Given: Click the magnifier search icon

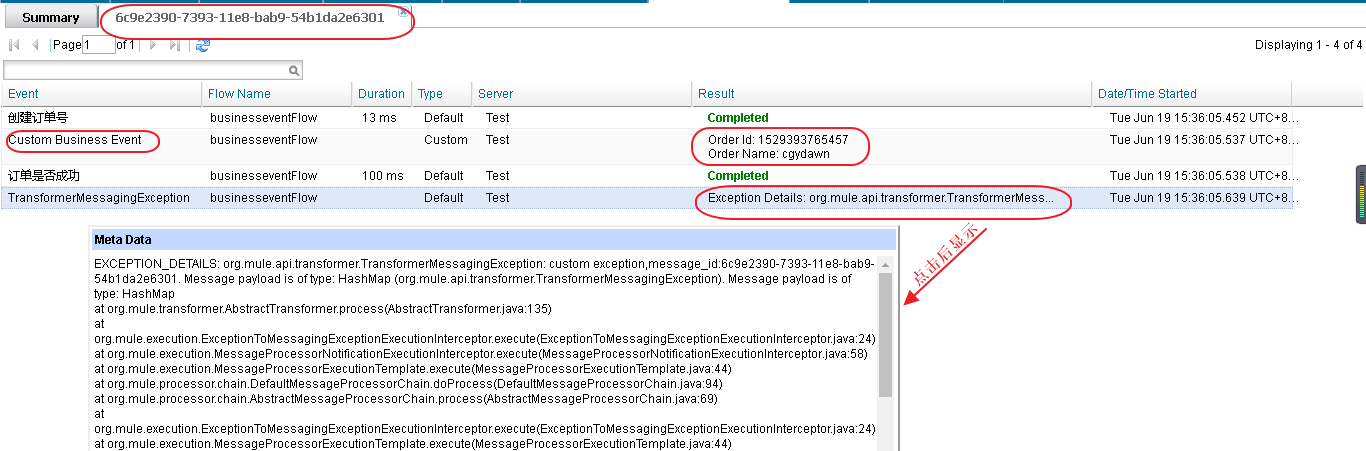Looking at the screenshot, I should tap(294, 71).
